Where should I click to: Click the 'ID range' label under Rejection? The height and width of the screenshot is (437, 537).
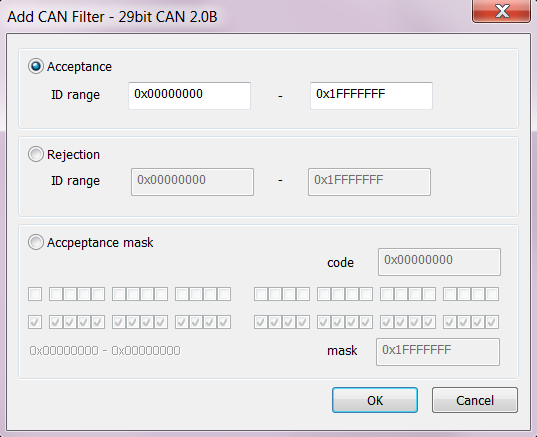[x=75, y=181]
